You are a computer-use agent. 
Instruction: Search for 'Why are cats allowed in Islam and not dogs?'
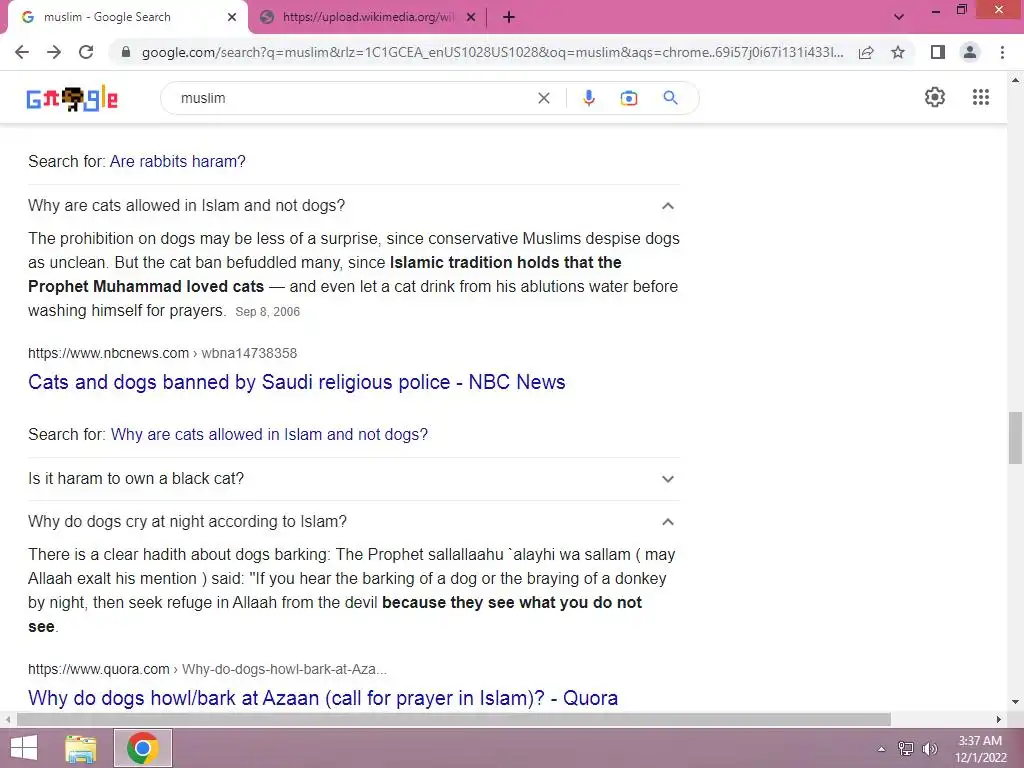(x=269, y=434)
